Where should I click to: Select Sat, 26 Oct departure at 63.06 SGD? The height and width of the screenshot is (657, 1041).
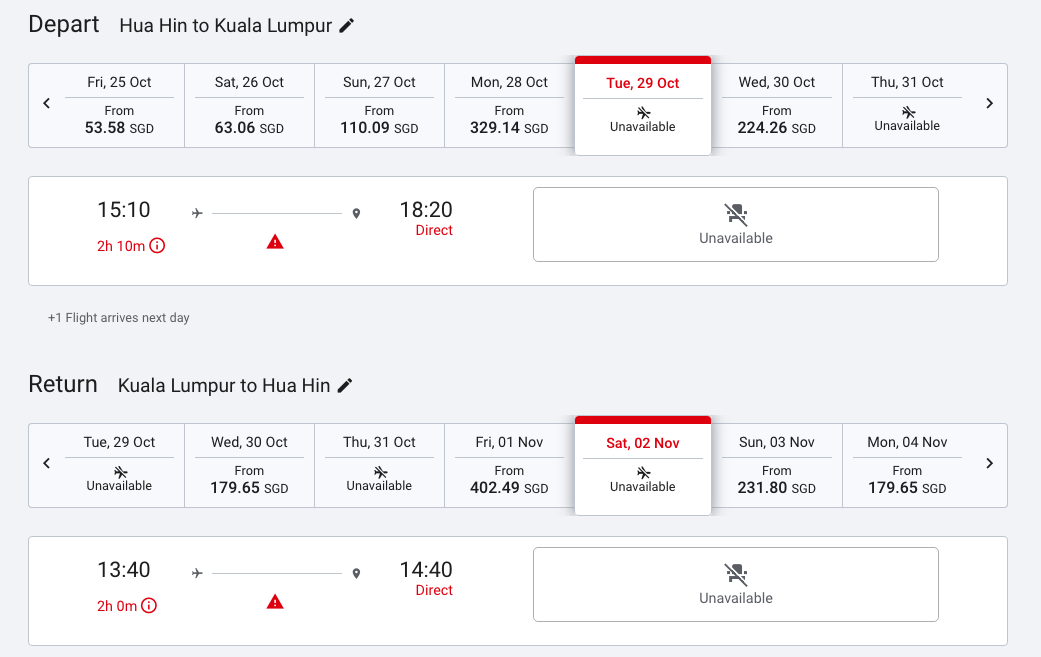[x=249, y=106]
